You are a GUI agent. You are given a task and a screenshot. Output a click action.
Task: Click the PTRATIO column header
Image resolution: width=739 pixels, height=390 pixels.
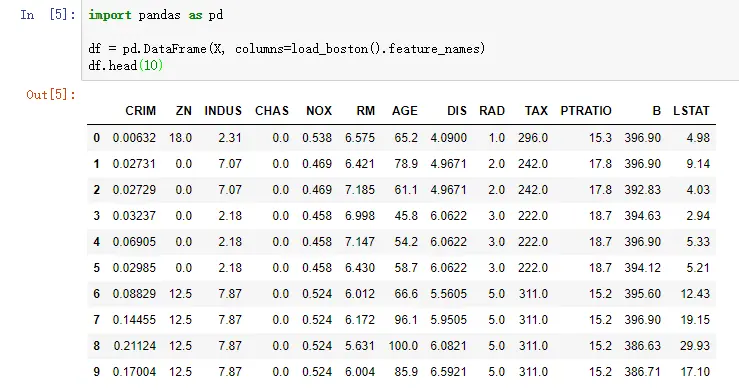pos(586,111)
